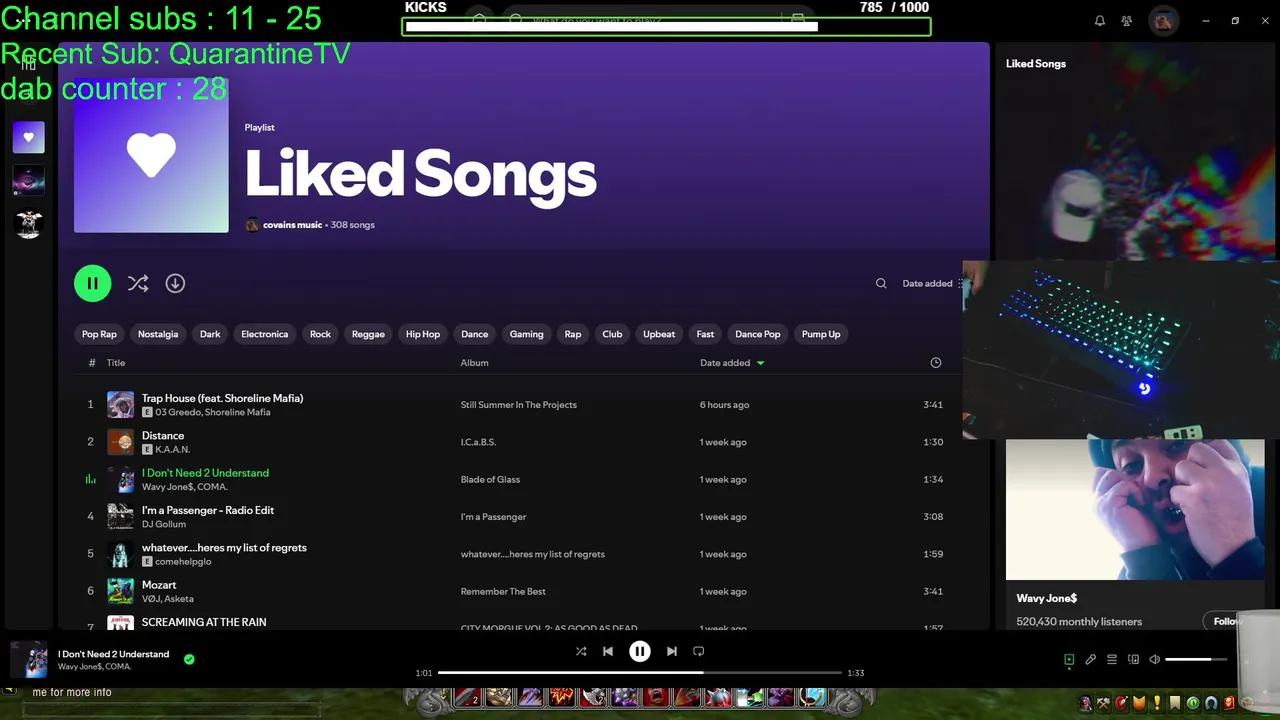Viewport: 1280px width, 720px height.
Task: Click the Date added column header arrow
Action: [x=760, y=363]
